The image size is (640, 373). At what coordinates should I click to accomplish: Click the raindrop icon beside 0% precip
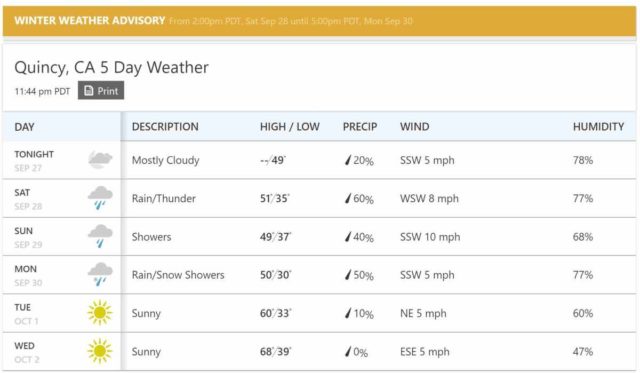348,351
